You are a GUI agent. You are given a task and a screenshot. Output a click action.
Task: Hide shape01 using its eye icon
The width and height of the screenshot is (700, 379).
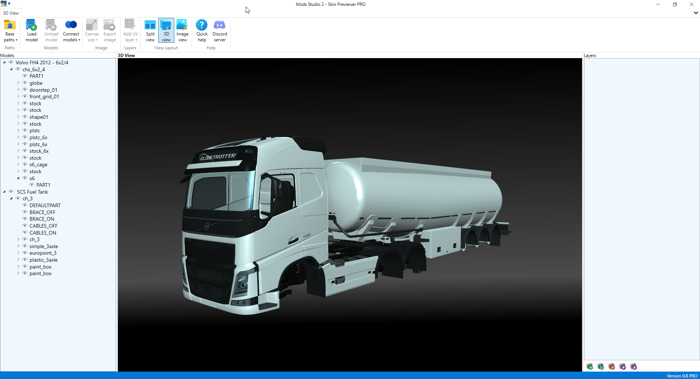click(25, 117)
